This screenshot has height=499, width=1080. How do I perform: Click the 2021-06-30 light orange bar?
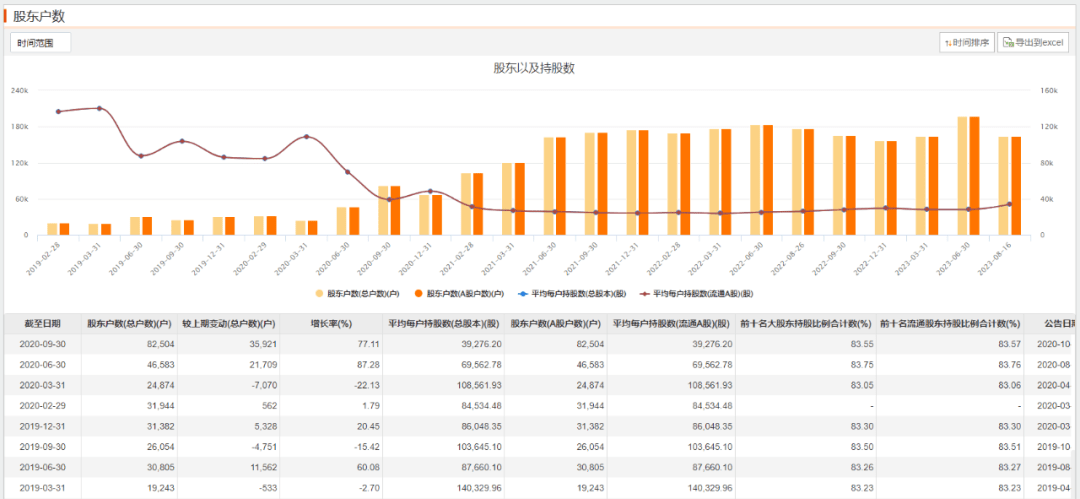click(549, 186)
